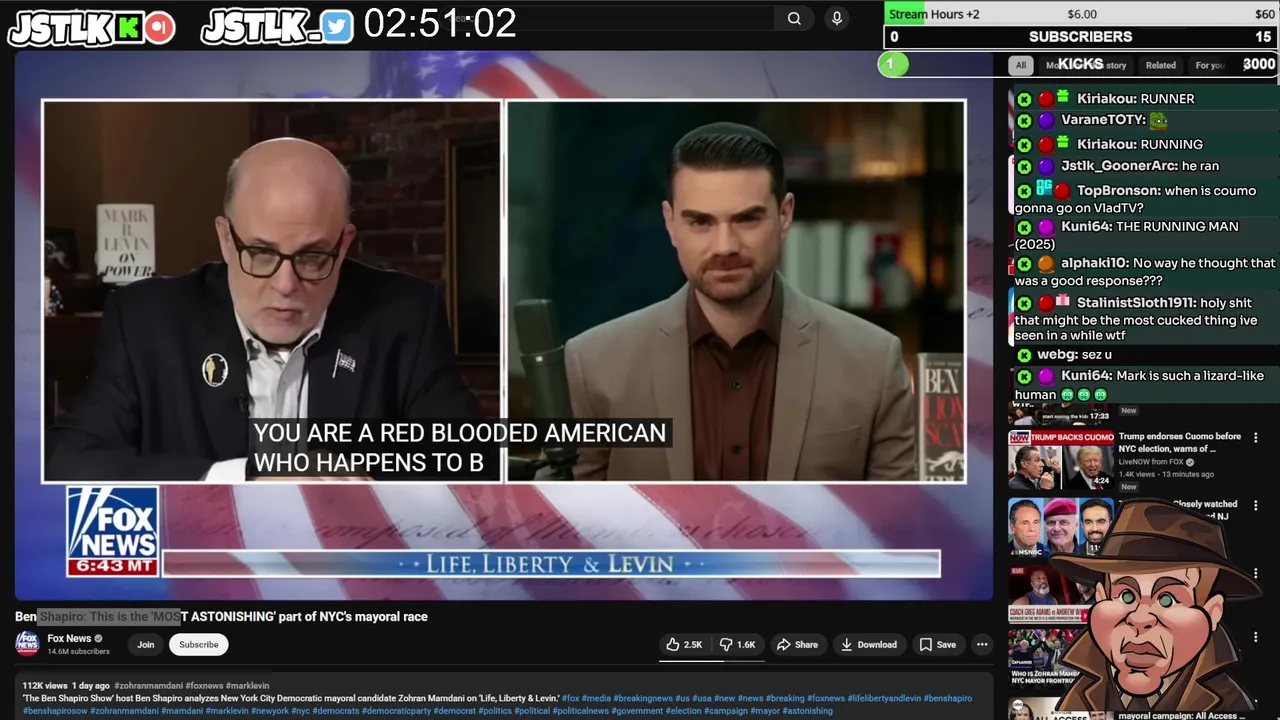Click alphaki10's chat message

[1145, 272]
